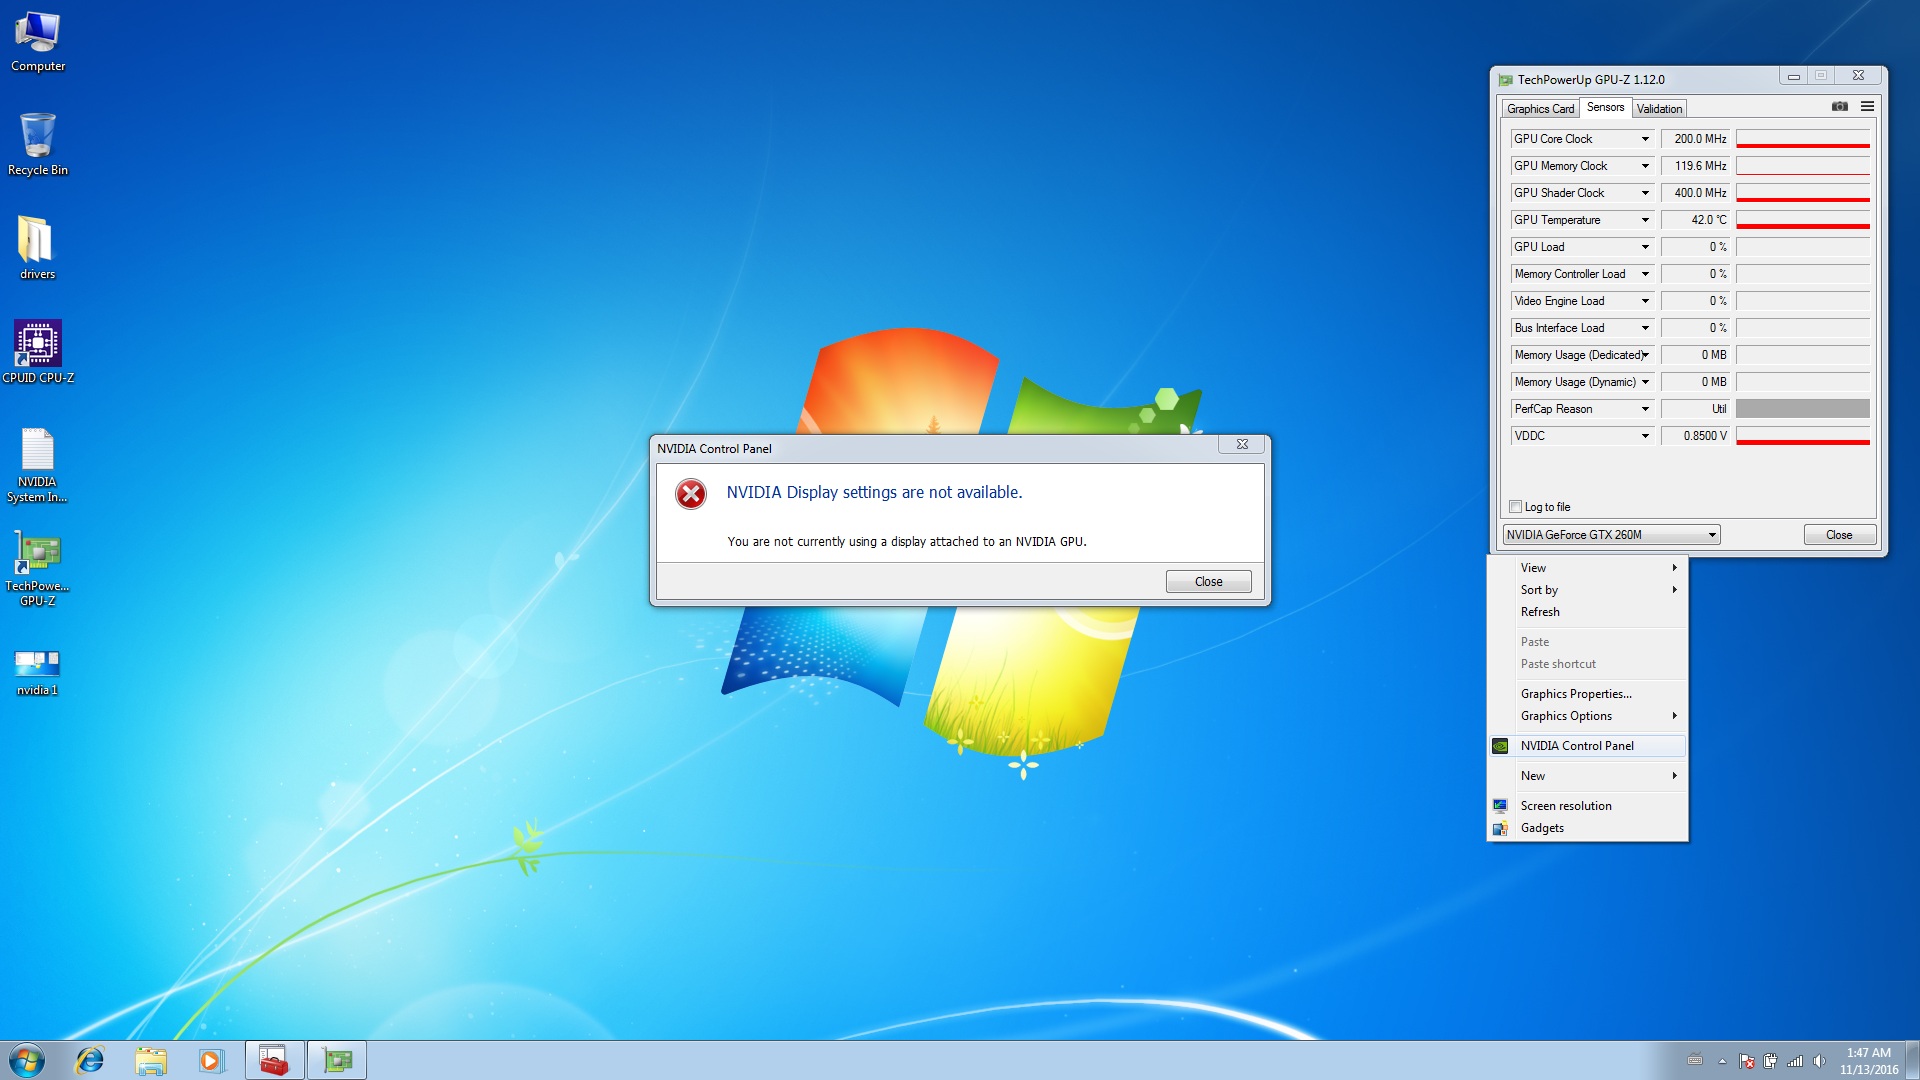Select the TechPowerUp GPU-Z desktop shortcut
Image resolution: width=1920 pixels, height=1080 pixels.
click(x=38, y=568)
